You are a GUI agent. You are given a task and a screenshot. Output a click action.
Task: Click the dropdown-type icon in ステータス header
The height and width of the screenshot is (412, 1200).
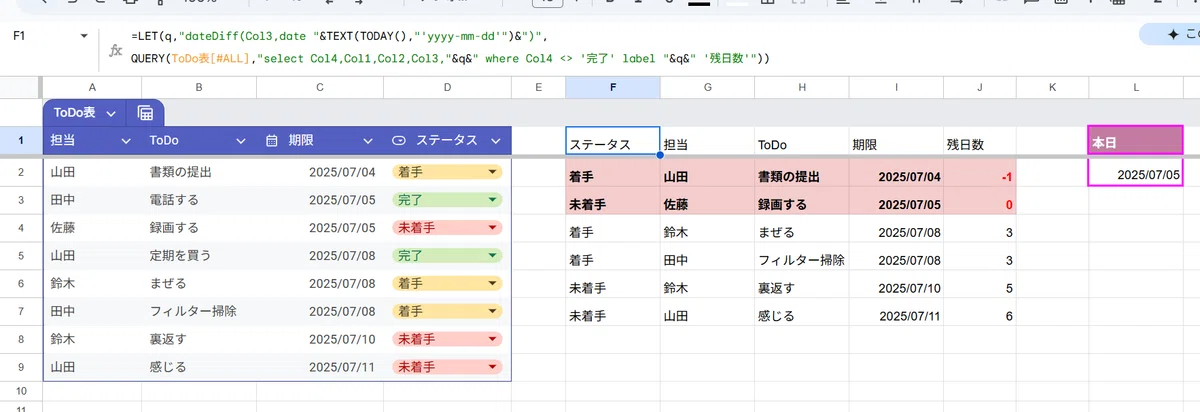pos(399,142)
